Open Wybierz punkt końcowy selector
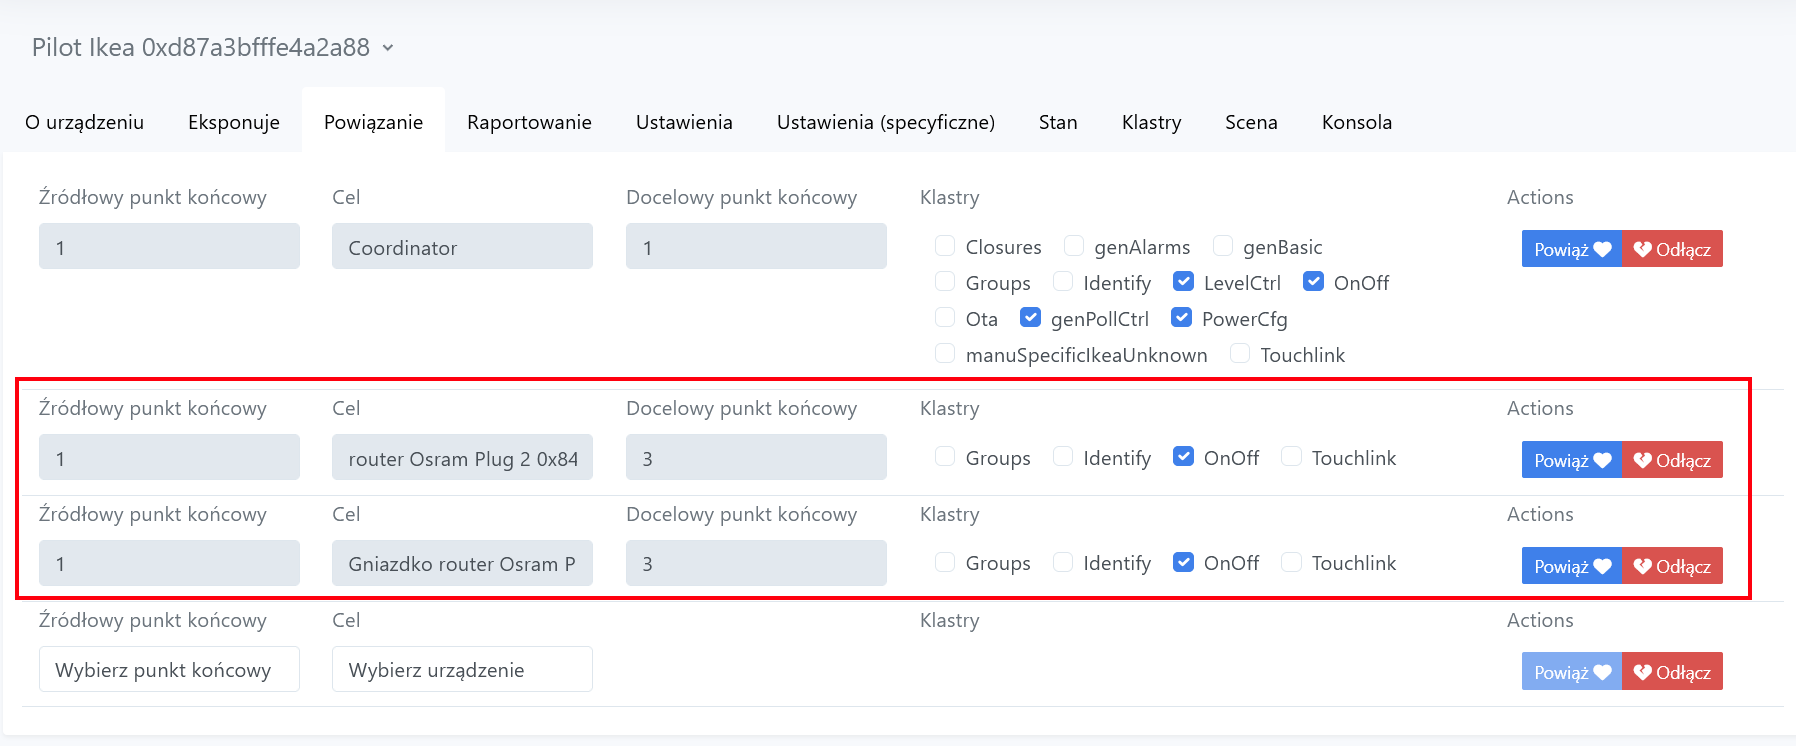The height and width of the screenshot is (746, 1796). [169, 669]
